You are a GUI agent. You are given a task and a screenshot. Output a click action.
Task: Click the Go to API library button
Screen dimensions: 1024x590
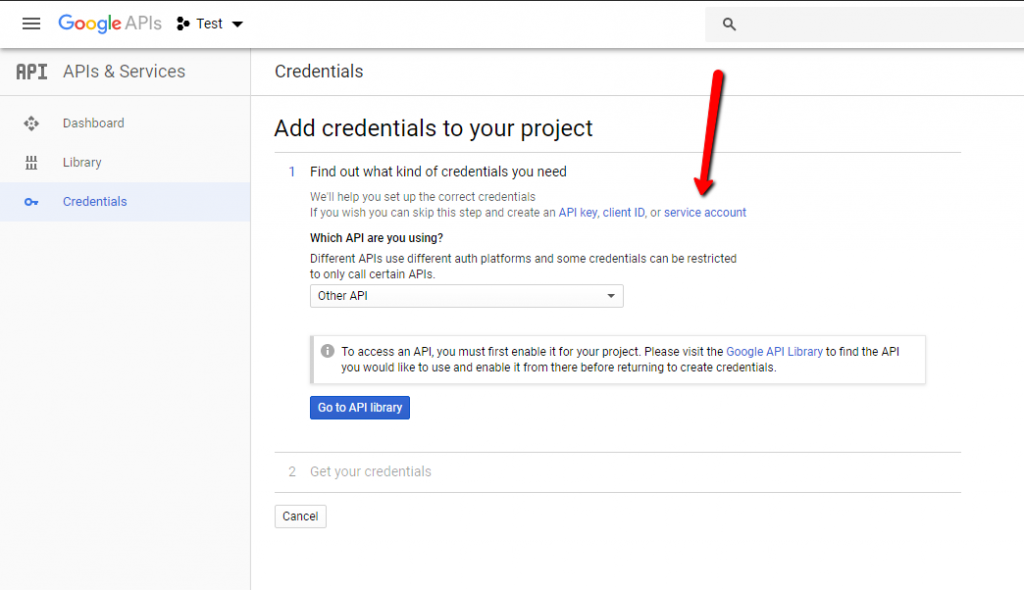359,407
